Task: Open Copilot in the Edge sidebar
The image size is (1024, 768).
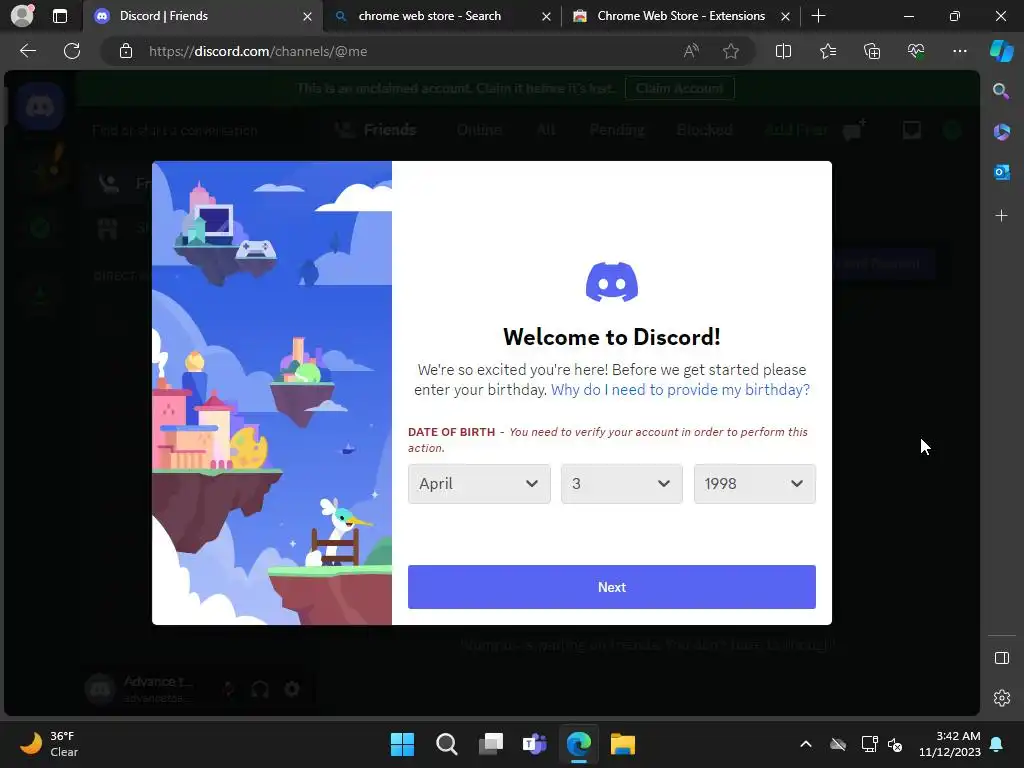Action: click(1001, 51)
